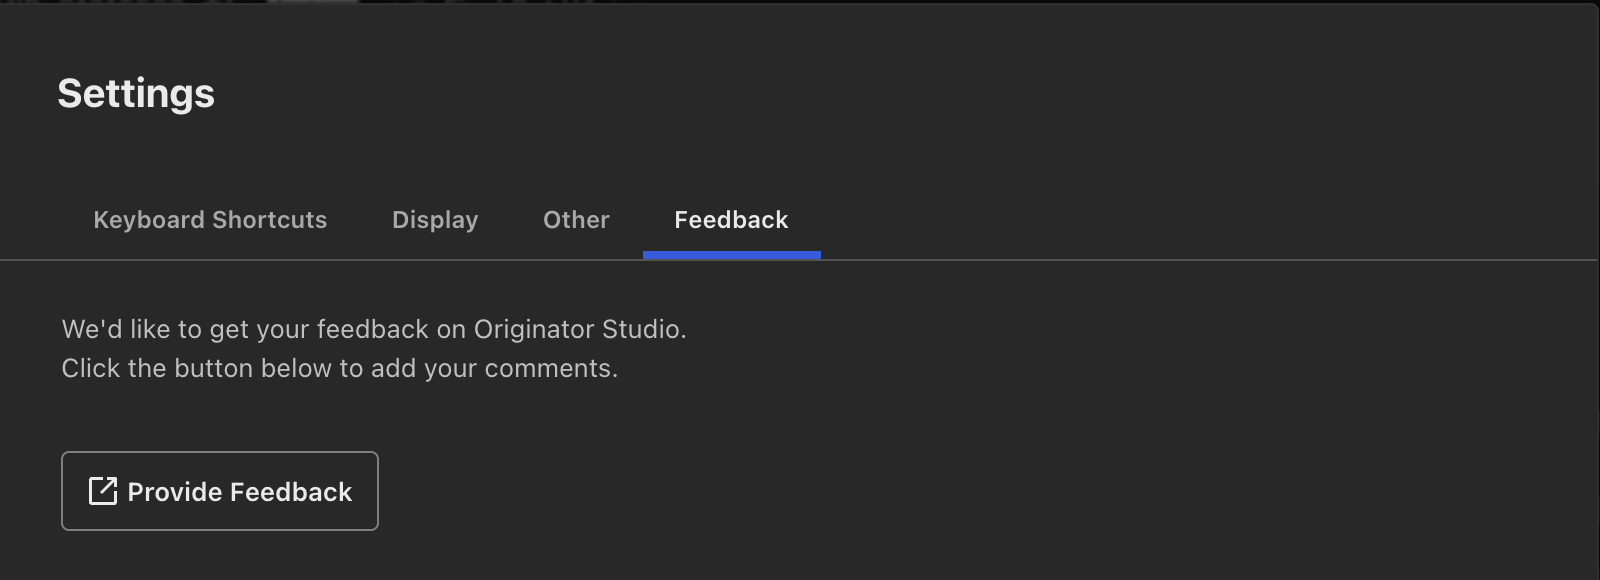Click the 'Click the button below' instruction line
Image resolution: width=1600 pixels, height=580 pixels.
click(340, 368)
